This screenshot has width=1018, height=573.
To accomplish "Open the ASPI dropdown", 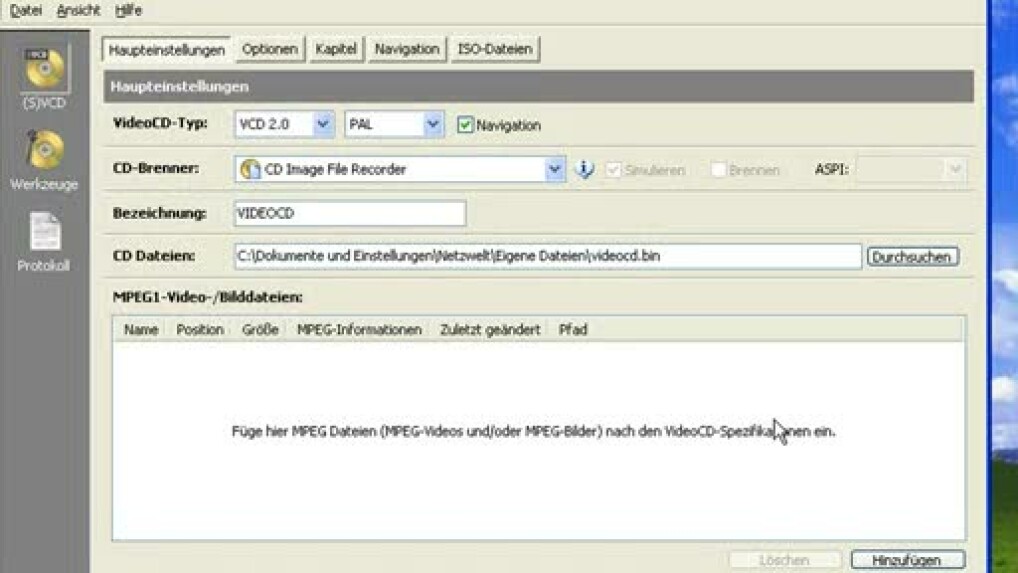I will click(x=955, y=170).
